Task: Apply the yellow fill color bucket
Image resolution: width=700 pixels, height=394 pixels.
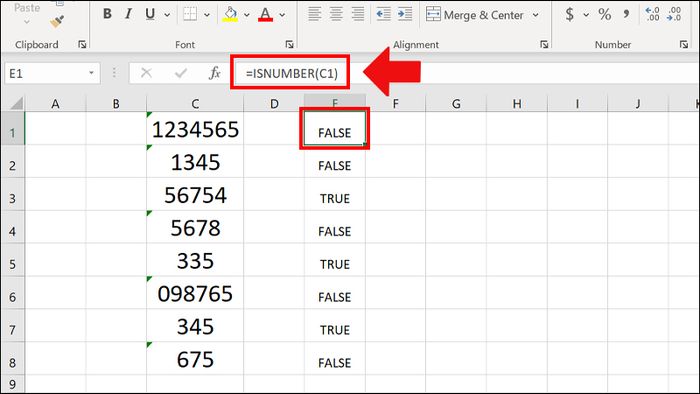Action: point(230,14)
